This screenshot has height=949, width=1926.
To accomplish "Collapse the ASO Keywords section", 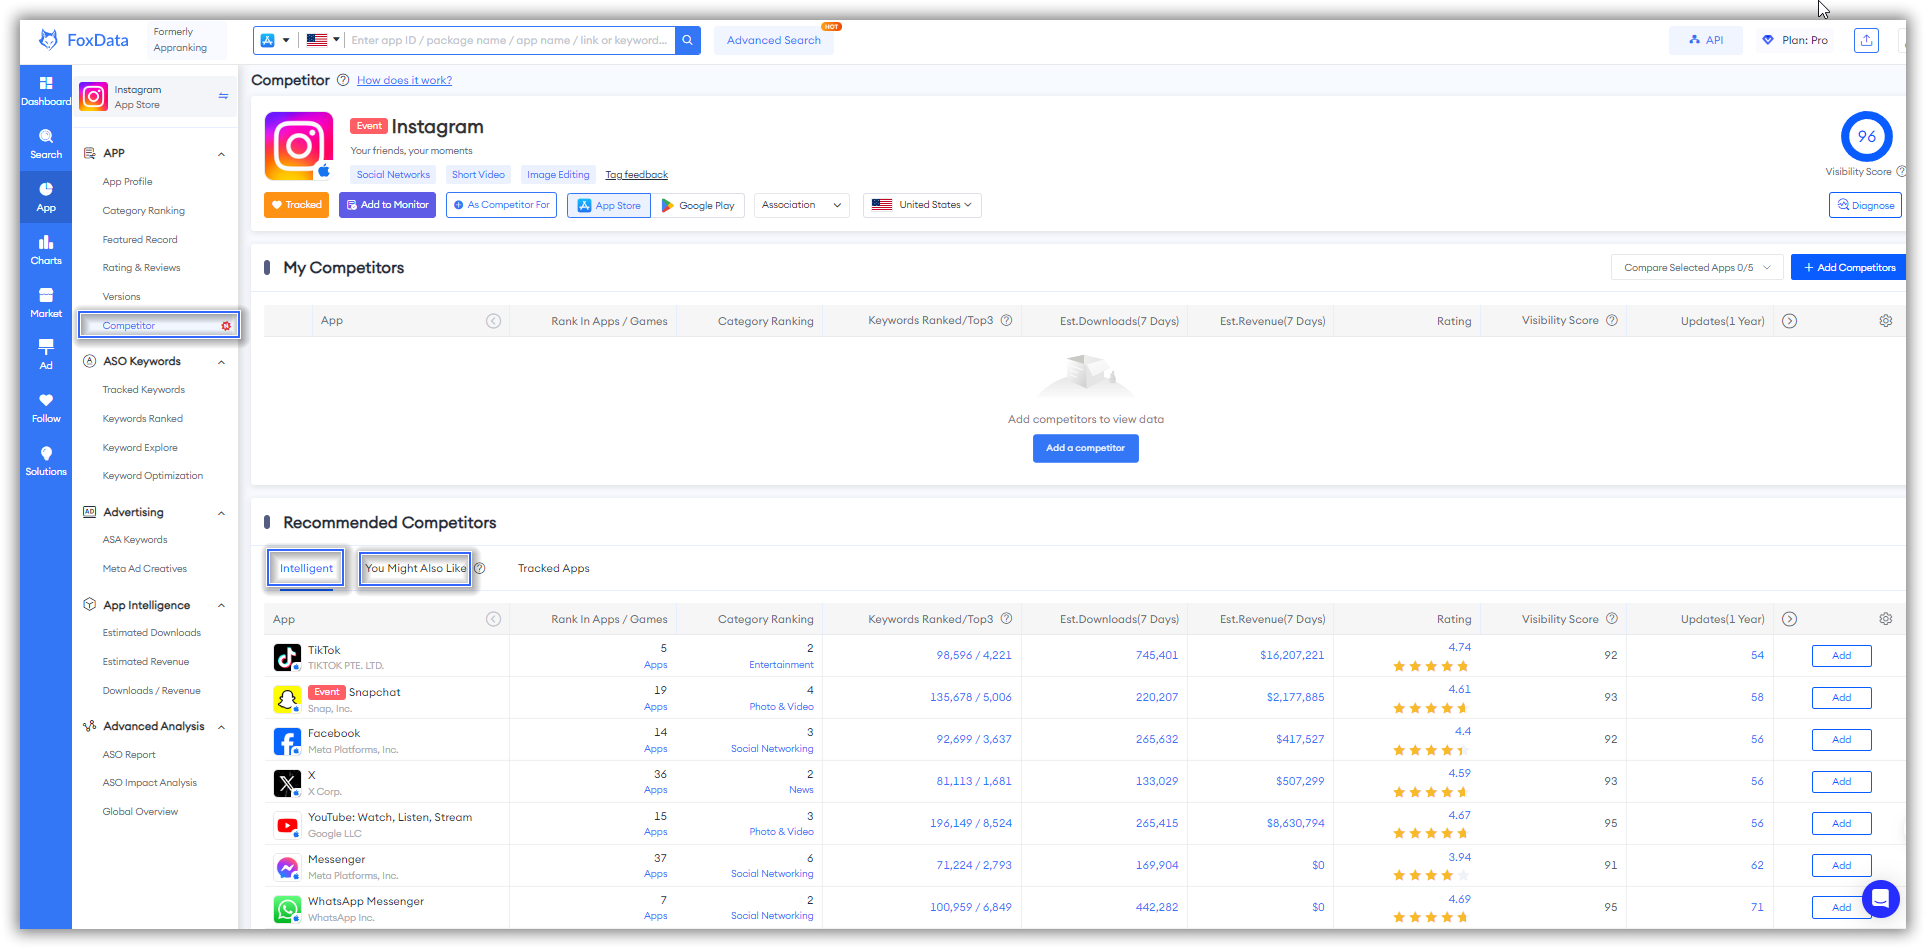I will [221, 362].
